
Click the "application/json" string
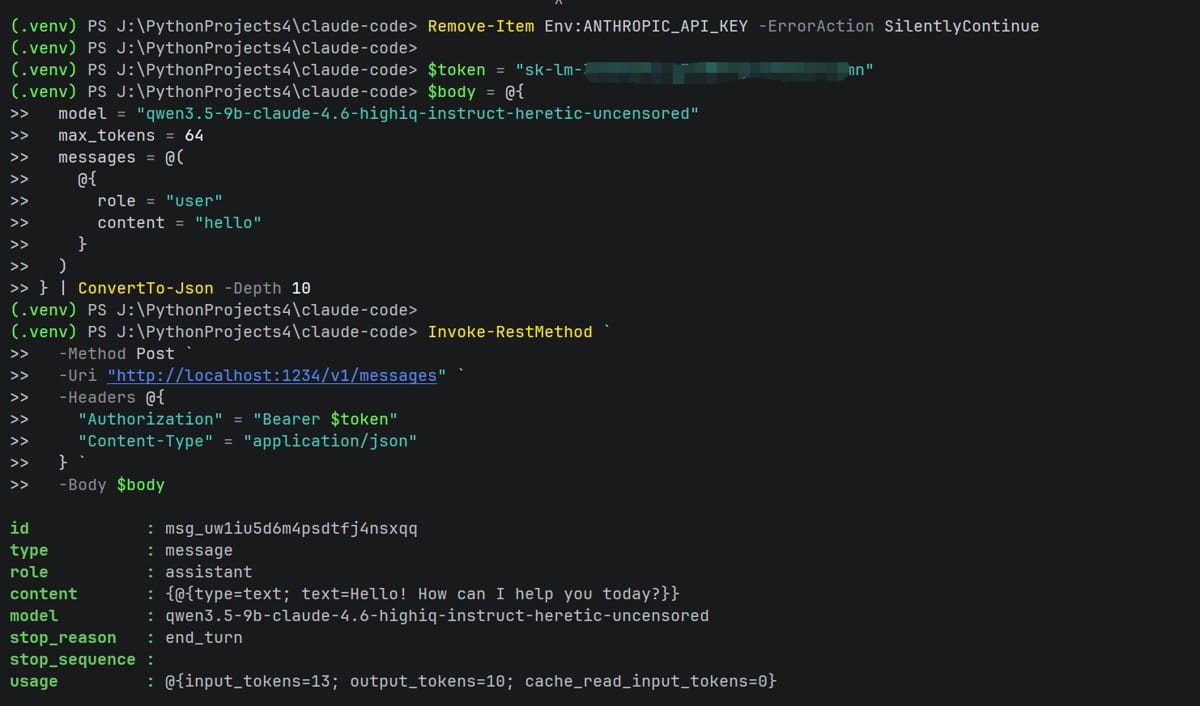click(330, 441)
